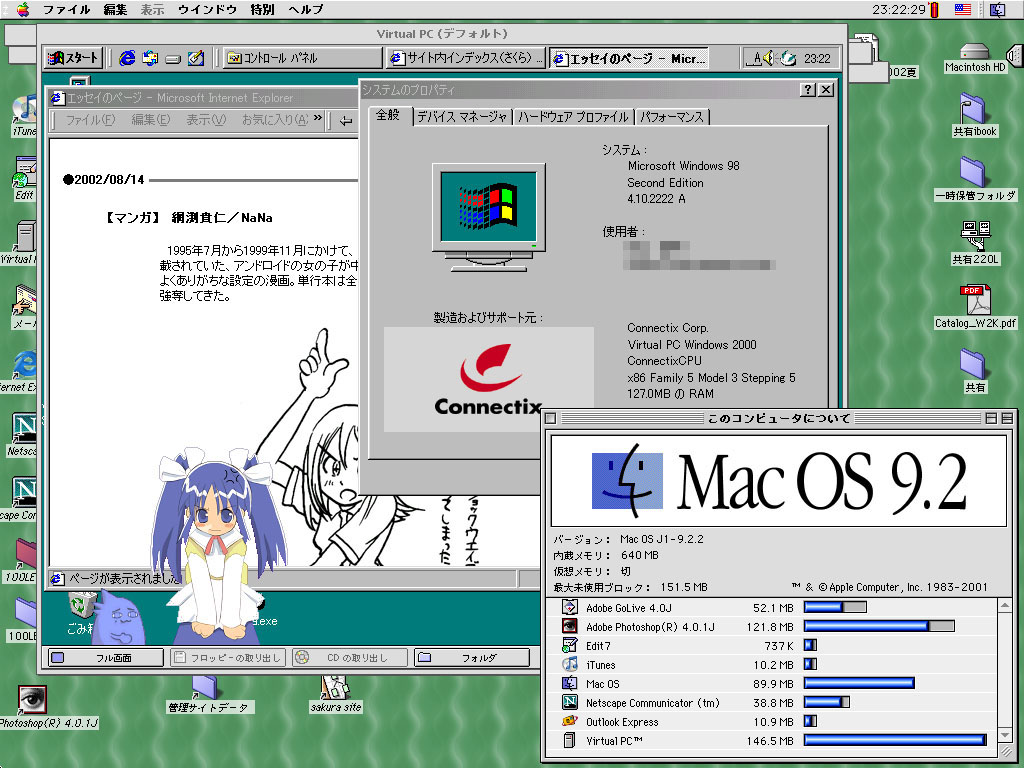Open the ファイル(F) menu in Internet Explorer
This screenshot has height=768, width=1024.
click(90, 120)
